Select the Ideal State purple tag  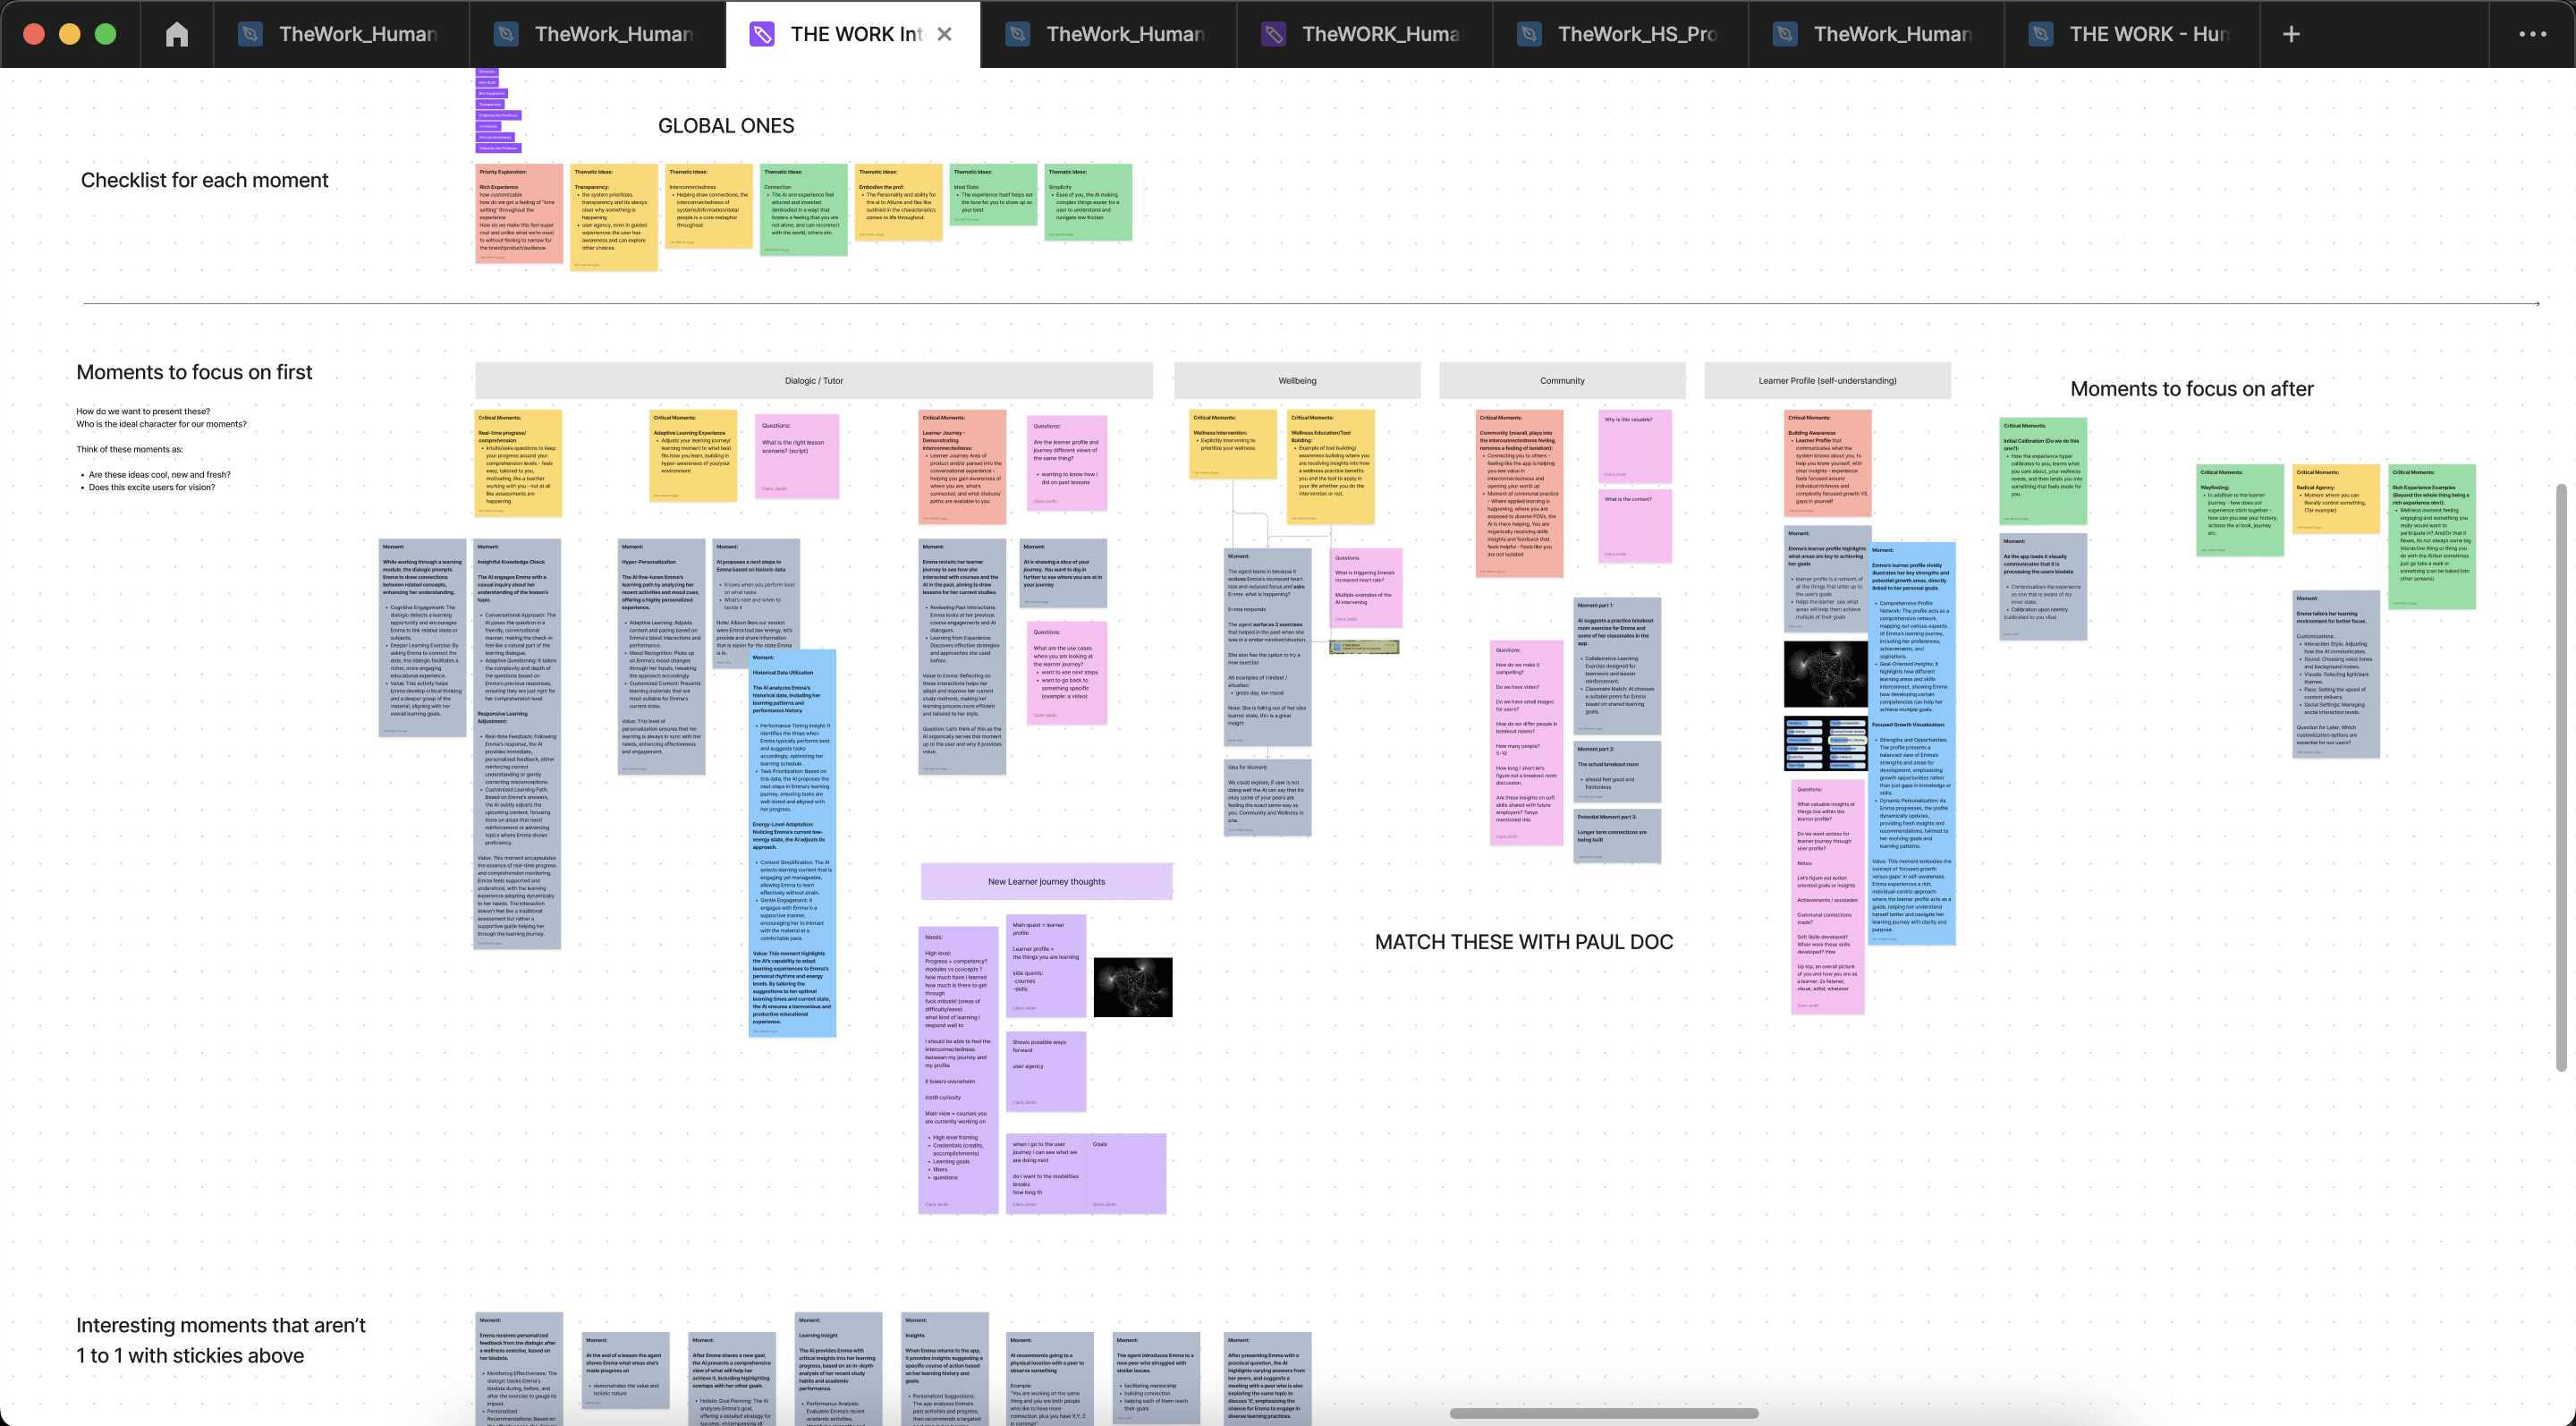(x=487, y=83)
